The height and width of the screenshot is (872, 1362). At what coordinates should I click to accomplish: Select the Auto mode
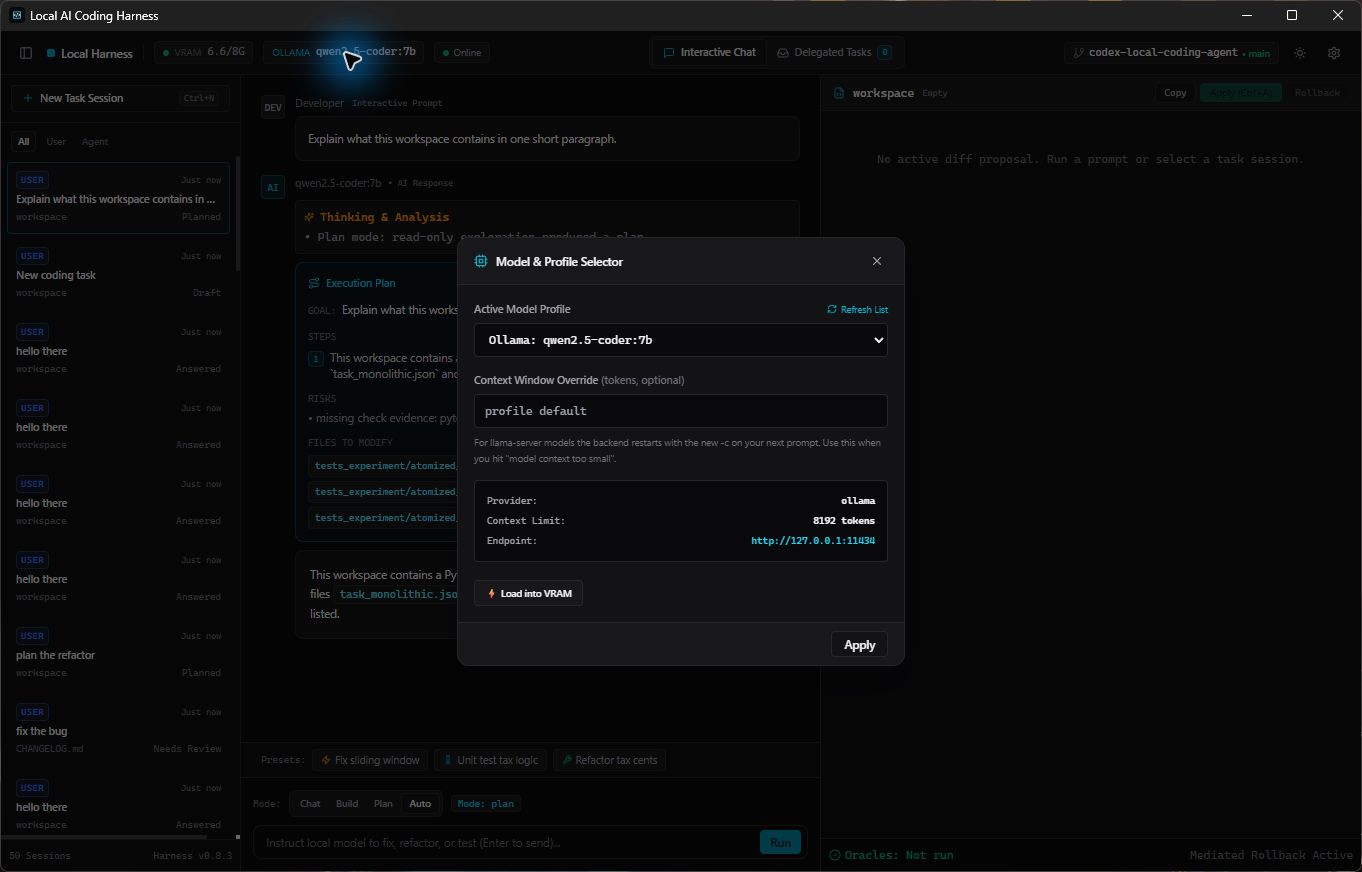pyautogui.click(x=420, y=804)
